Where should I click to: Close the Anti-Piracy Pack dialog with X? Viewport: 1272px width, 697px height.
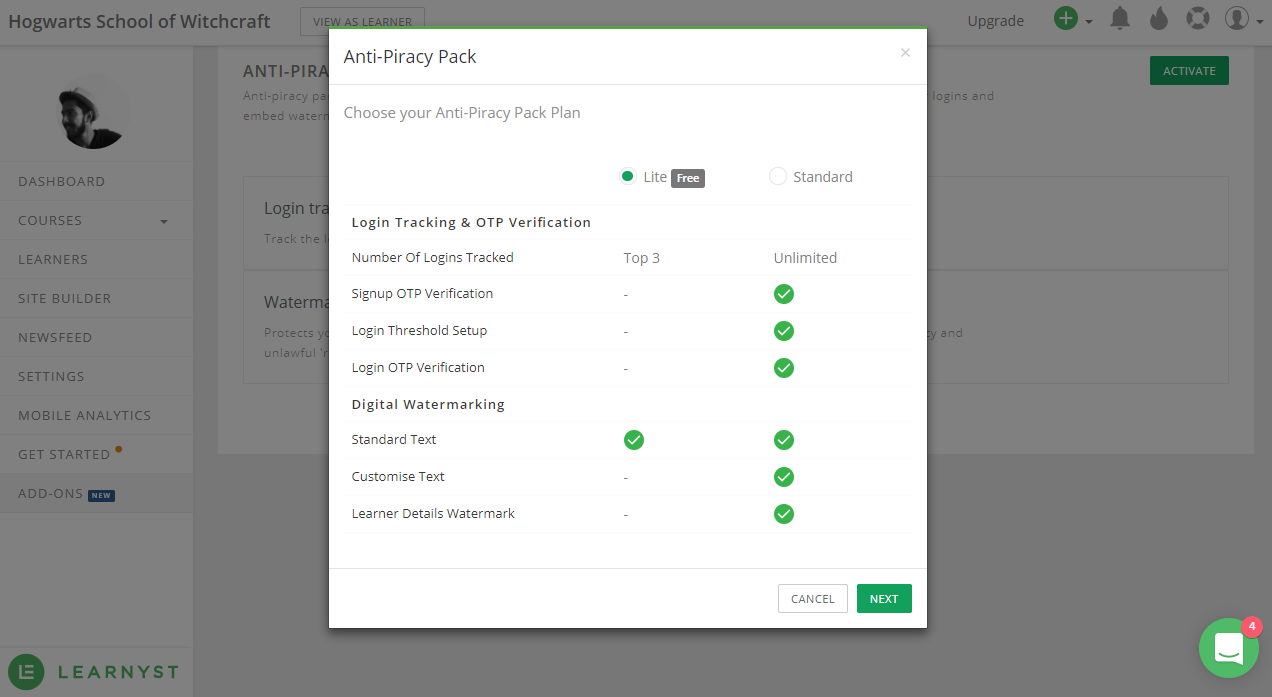pyautogui.click(x=905, y=53)
